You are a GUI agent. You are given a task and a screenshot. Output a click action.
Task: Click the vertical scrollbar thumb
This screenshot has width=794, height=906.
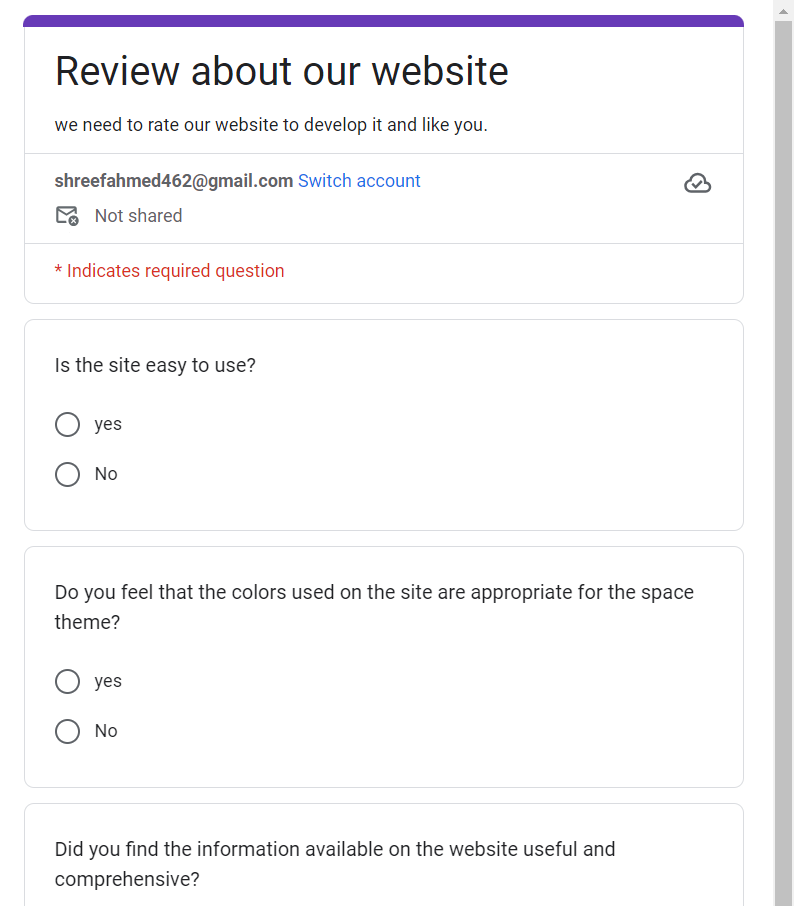784,462
